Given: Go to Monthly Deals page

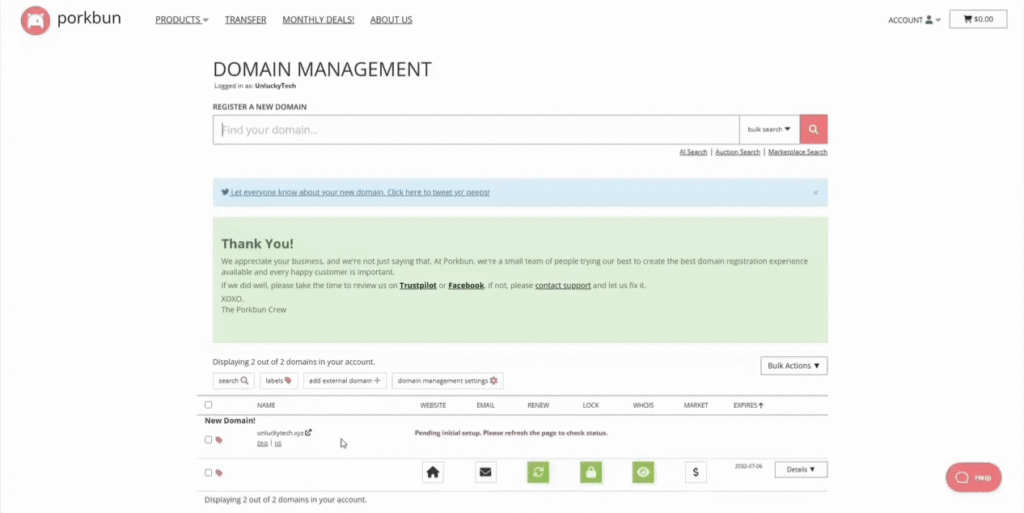Looking at the screenshot, I should click(318, 20).
